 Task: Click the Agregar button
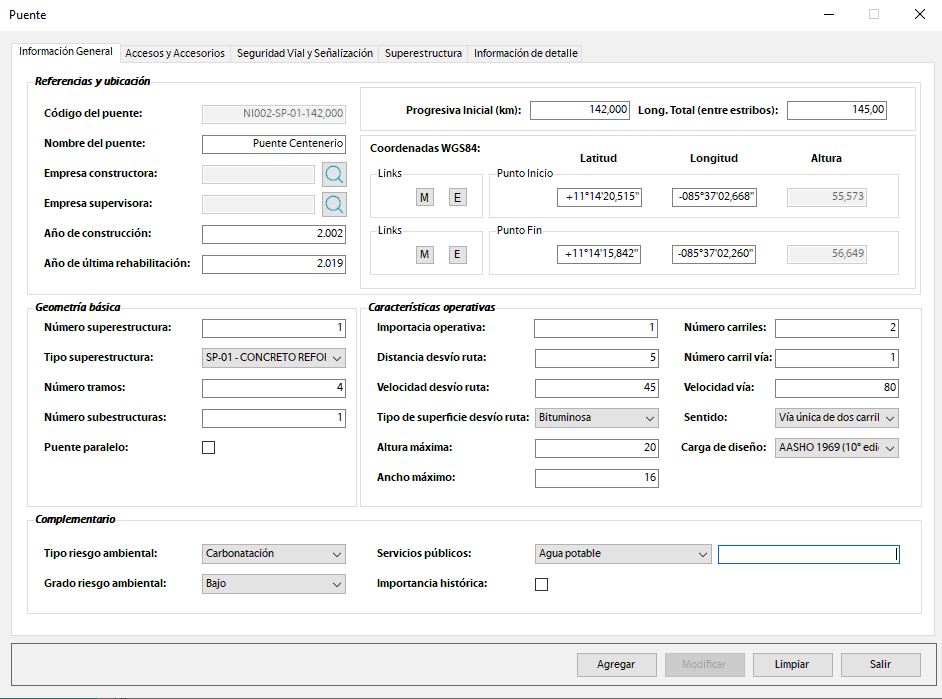pos(616,665)
